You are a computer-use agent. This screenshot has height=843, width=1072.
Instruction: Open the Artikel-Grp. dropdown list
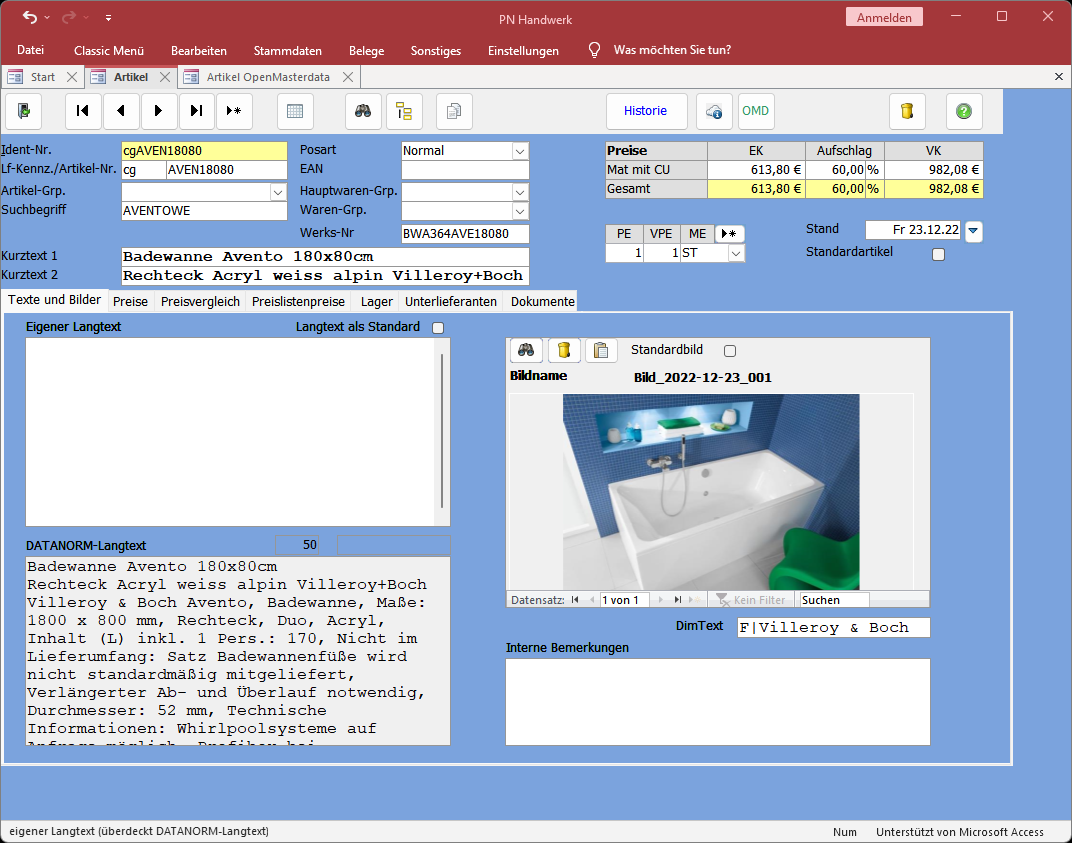point(278,191)
